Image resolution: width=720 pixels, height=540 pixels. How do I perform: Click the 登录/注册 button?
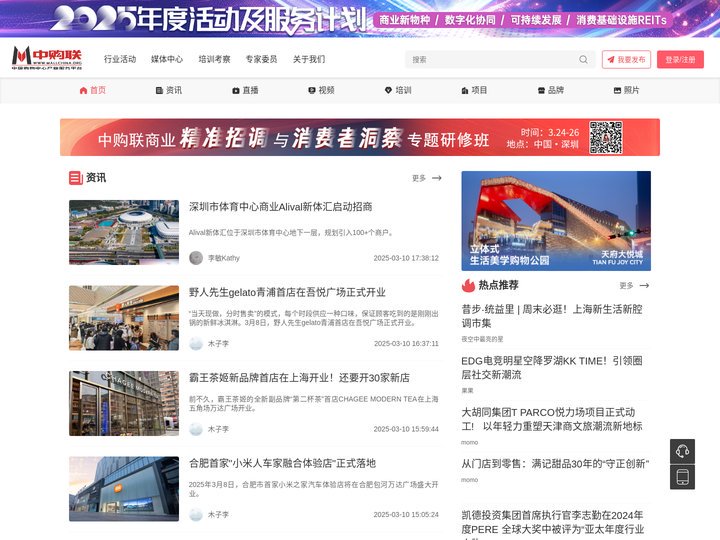pos(681,60)
